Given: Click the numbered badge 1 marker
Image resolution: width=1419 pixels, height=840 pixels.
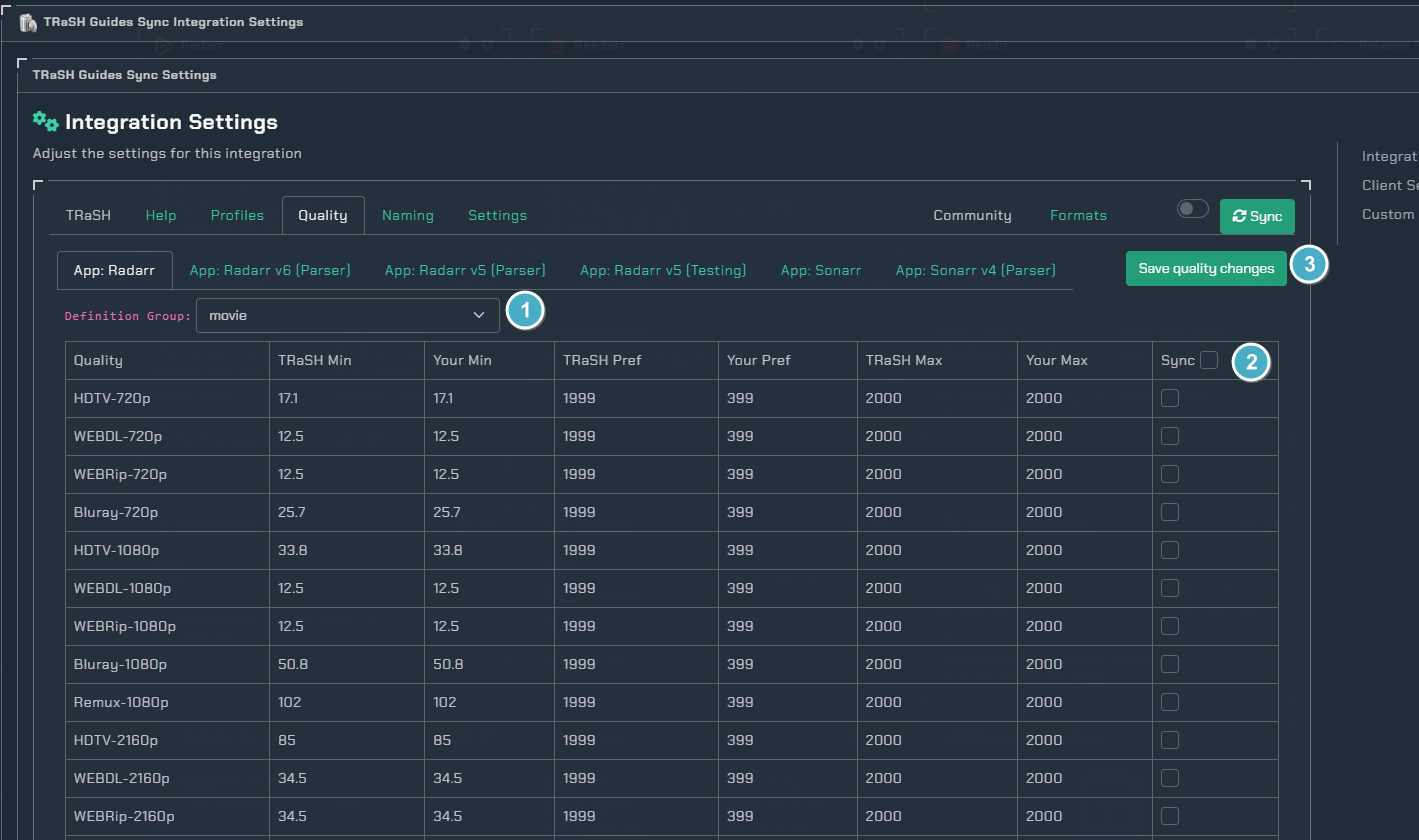Looking at the screenshot, I should [x=526, y=311].
